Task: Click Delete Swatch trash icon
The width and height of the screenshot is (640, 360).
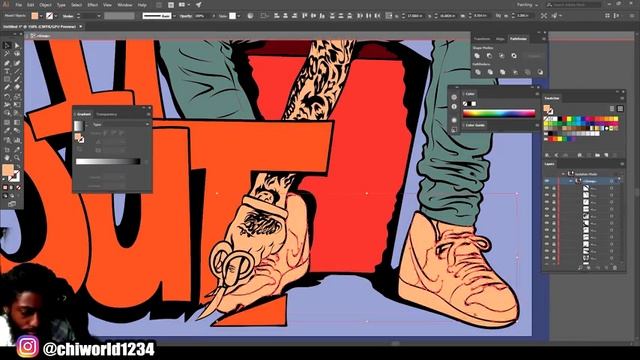Action: click(x=615, y=155)
